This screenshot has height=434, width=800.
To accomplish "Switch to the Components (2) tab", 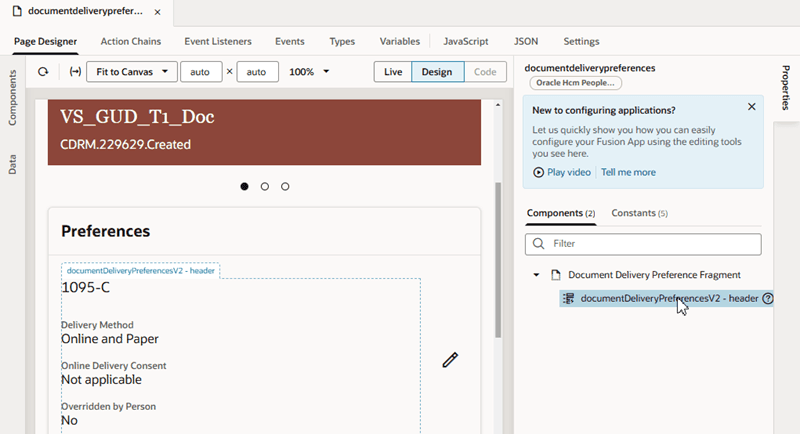I will pyautogui.click(x=561, y=213).
